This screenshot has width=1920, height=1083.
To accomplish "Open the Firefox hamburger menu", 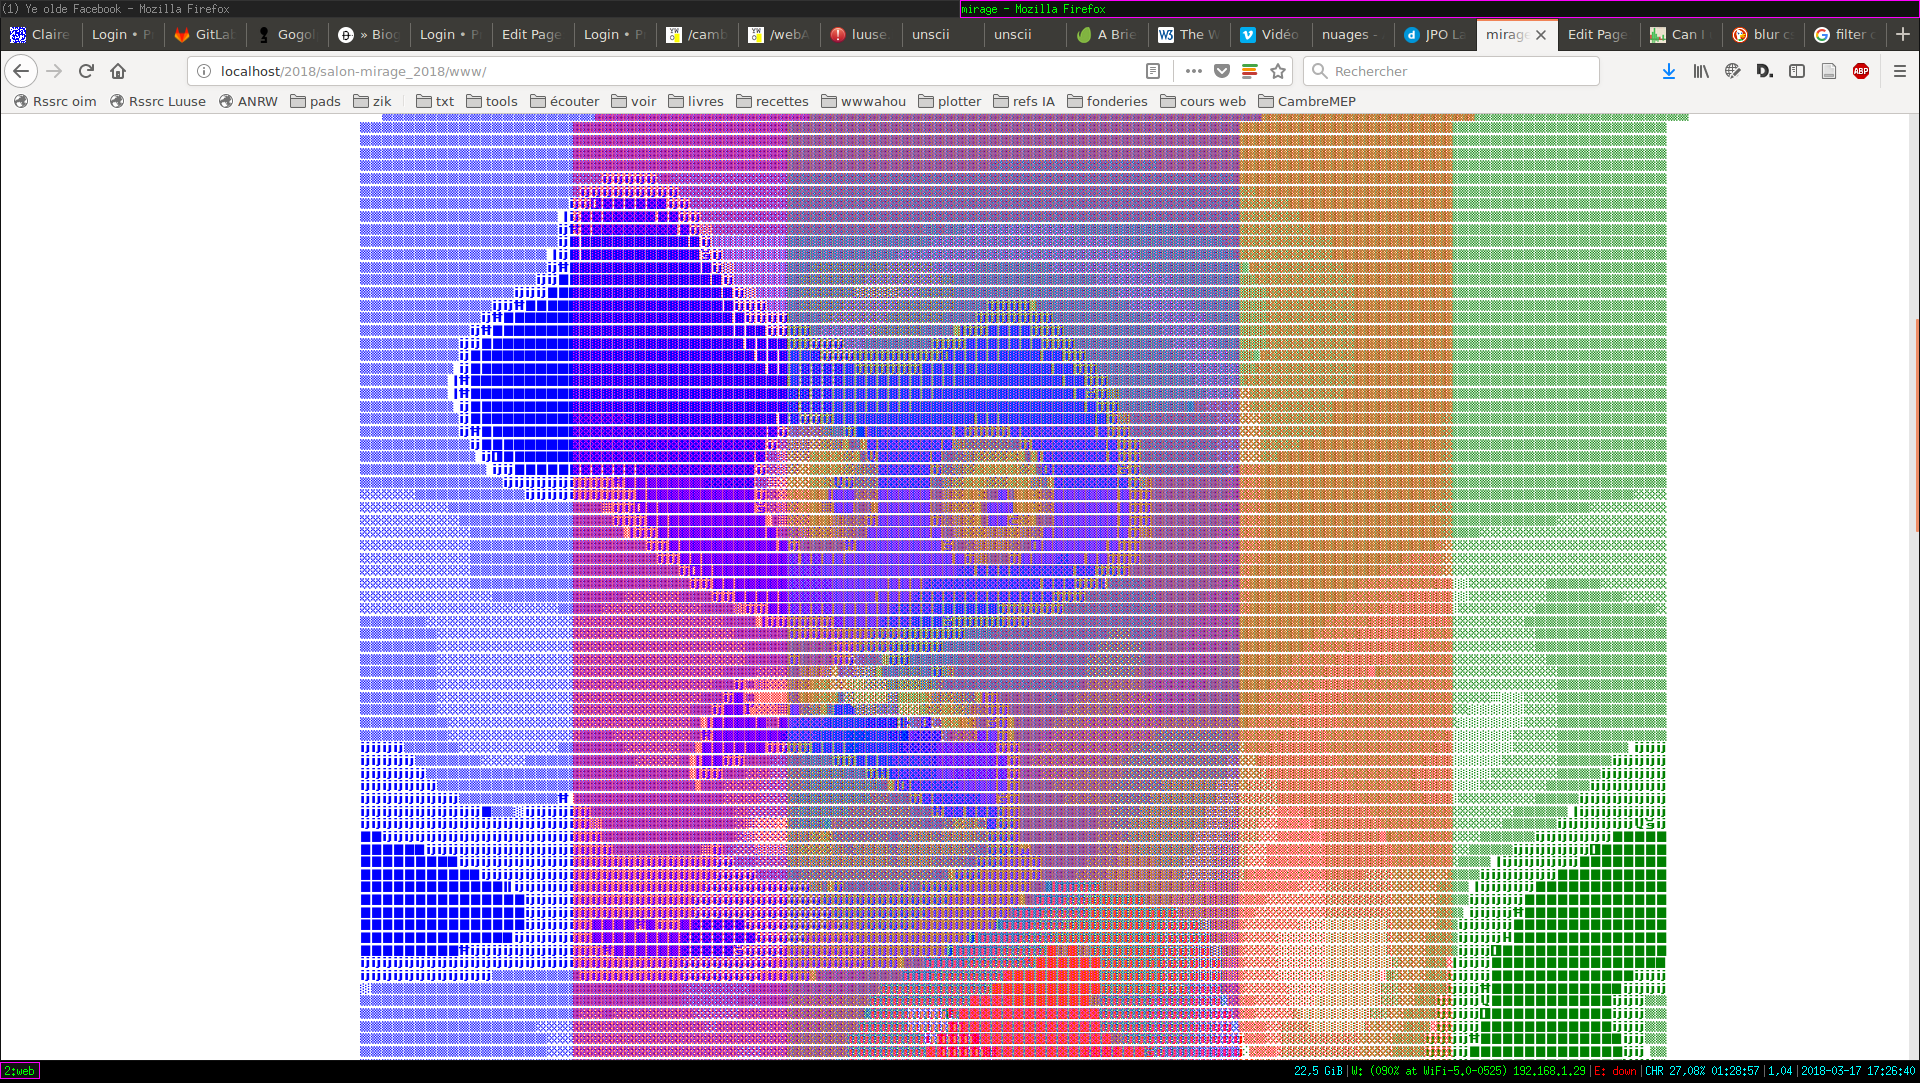I will [x=1900, y=71].
